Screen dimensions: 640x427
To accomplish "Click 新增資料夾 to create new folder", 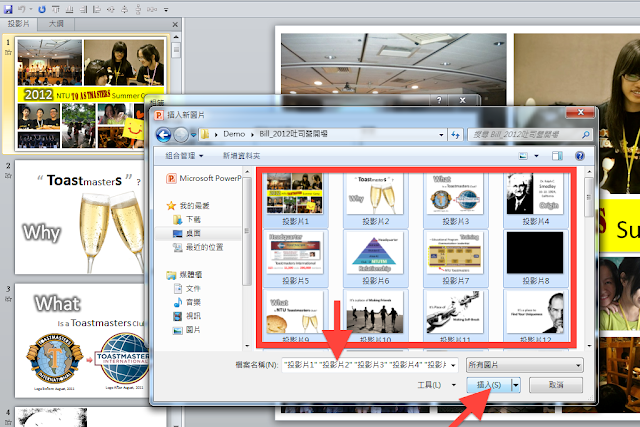I will pyautogui.click(x=241, y=156).
